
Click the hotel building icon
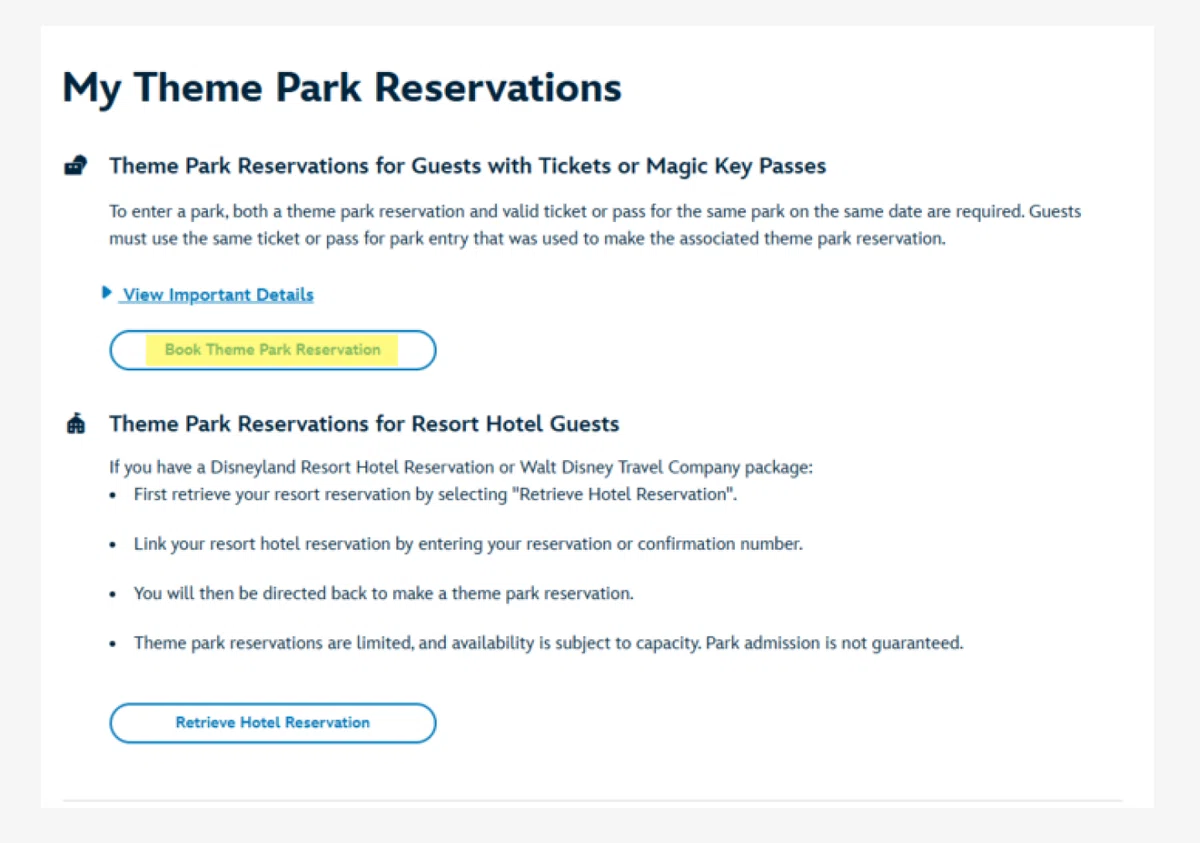(x=76, y=424)
